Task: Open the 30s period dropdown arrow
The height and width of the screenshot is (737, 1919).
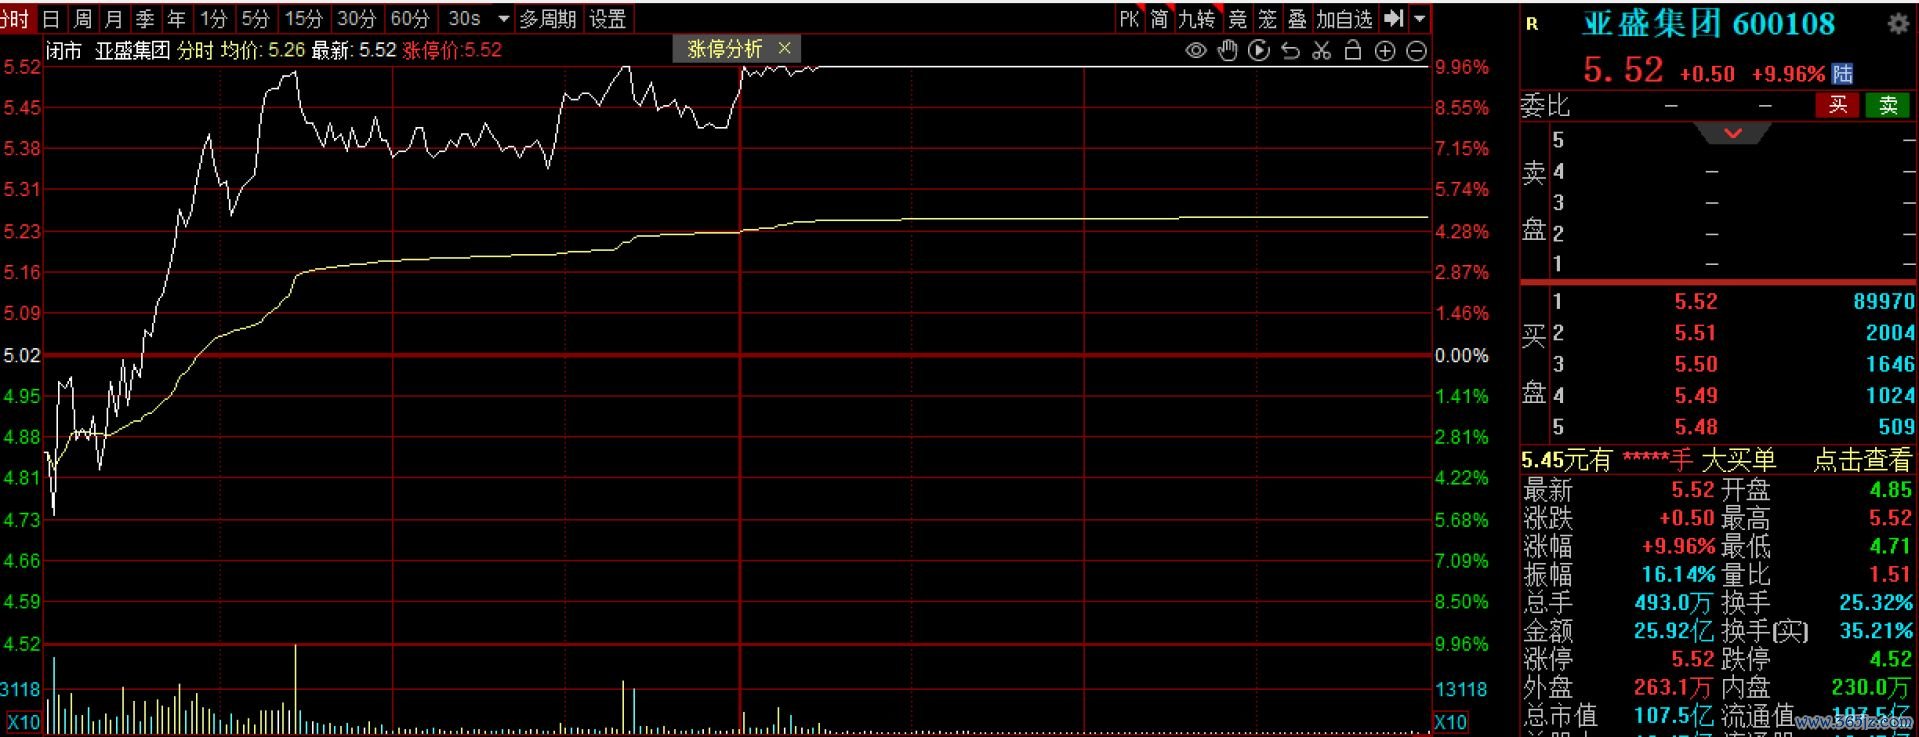Action: pos(503,18)
